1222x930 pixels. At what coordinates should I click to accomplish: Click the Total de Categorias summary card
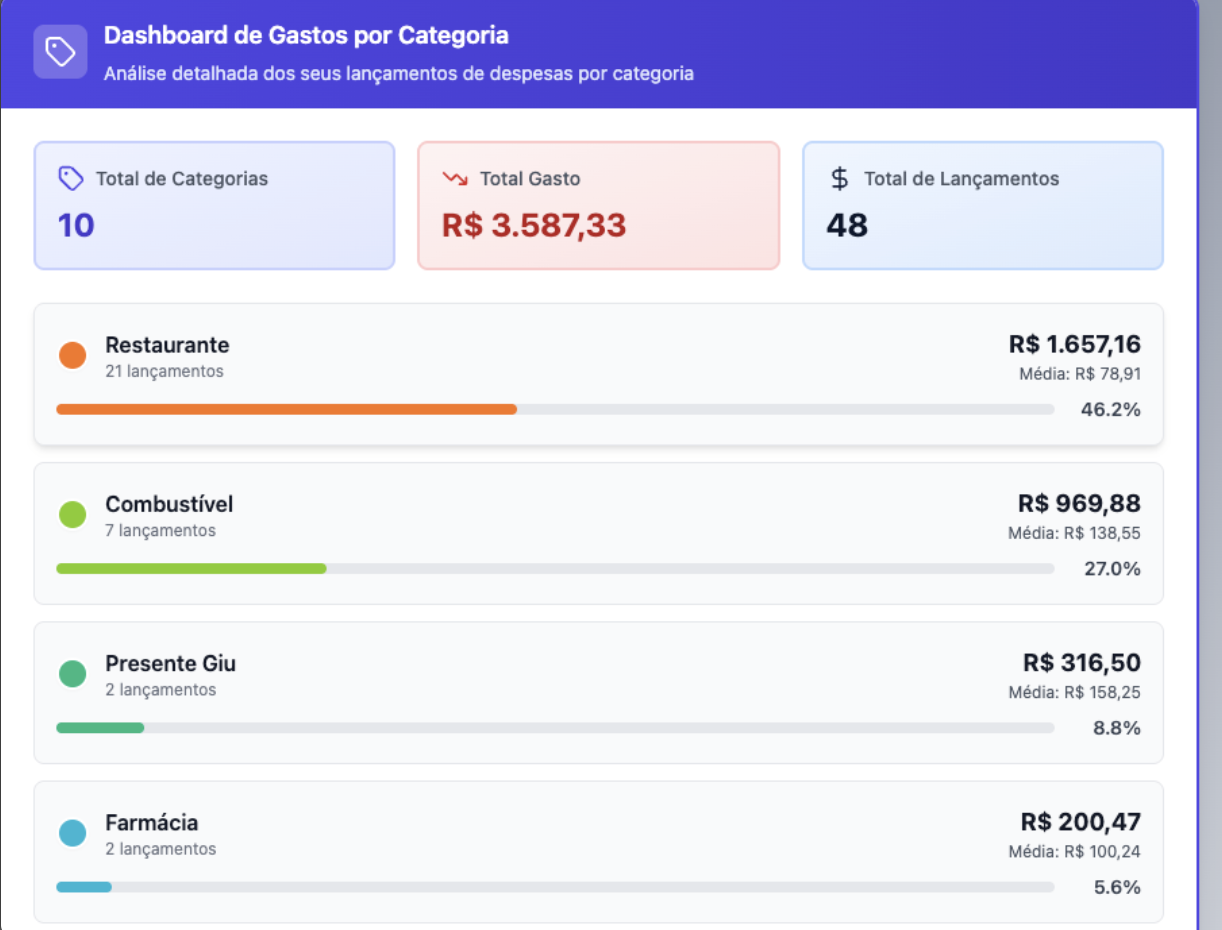click(x=214, y=205)
